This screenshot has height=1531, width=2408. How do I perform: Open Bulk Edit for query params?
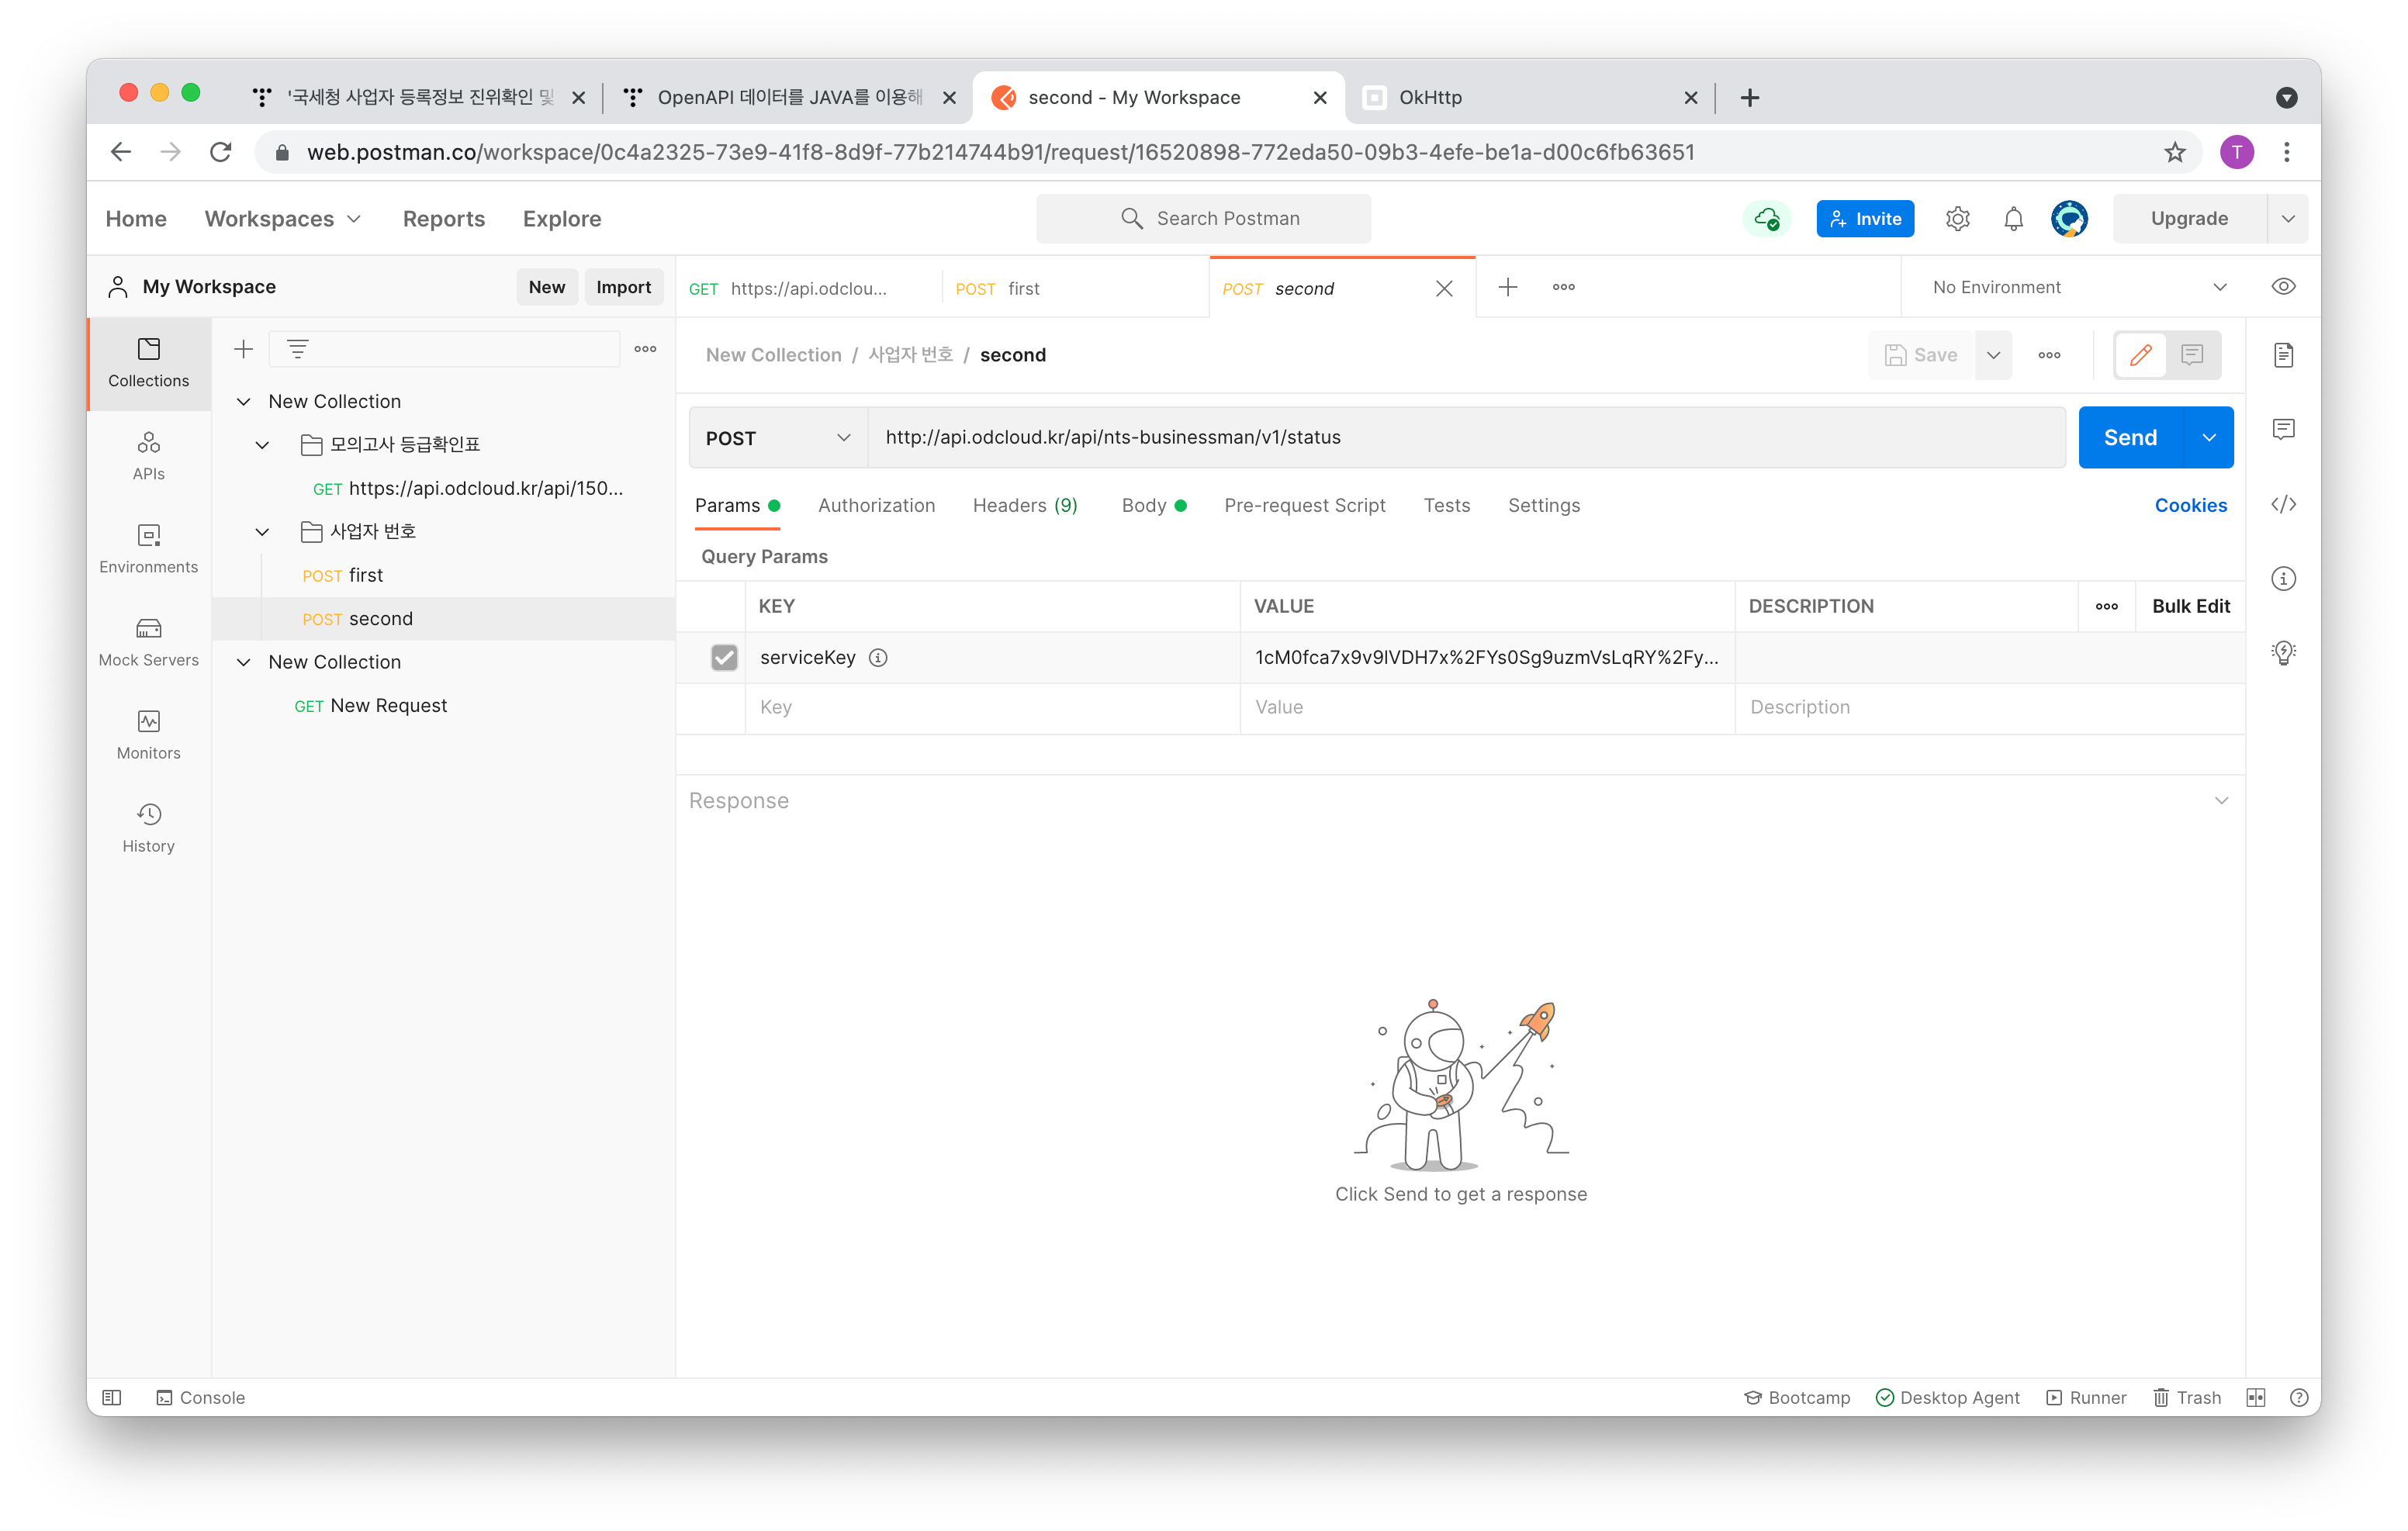[x=2189, y=606]
